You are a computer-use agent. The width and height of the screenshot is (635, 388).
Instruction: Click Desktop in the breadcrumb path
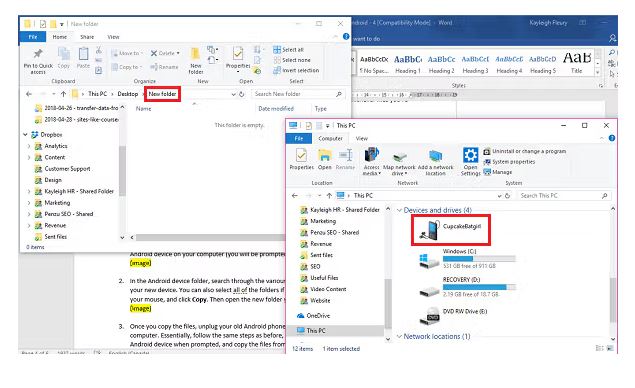tap(128, 94)
